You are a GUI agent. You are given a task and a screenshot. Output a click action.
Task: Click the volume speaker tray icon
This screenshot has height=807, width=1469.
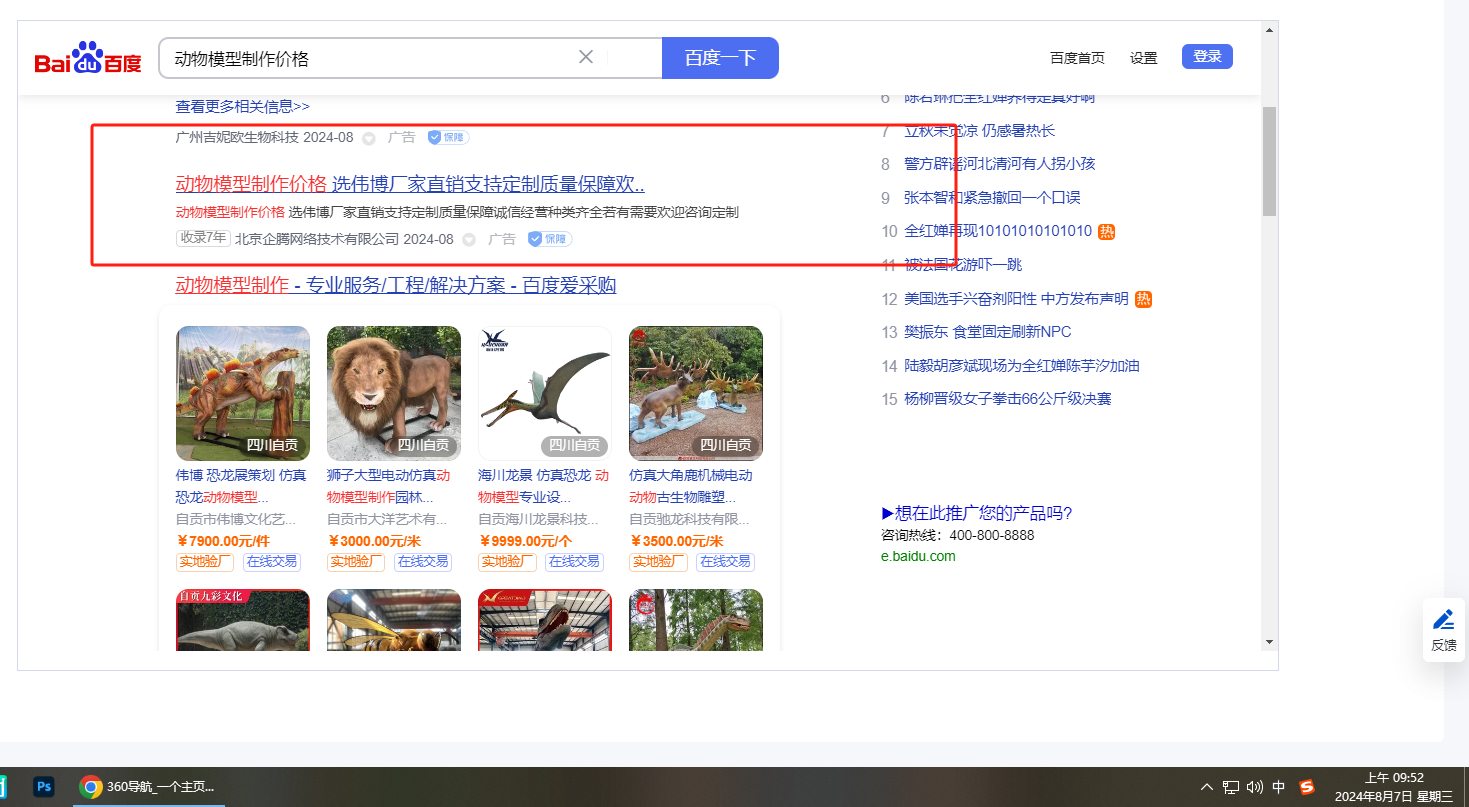pos(1255,787)
